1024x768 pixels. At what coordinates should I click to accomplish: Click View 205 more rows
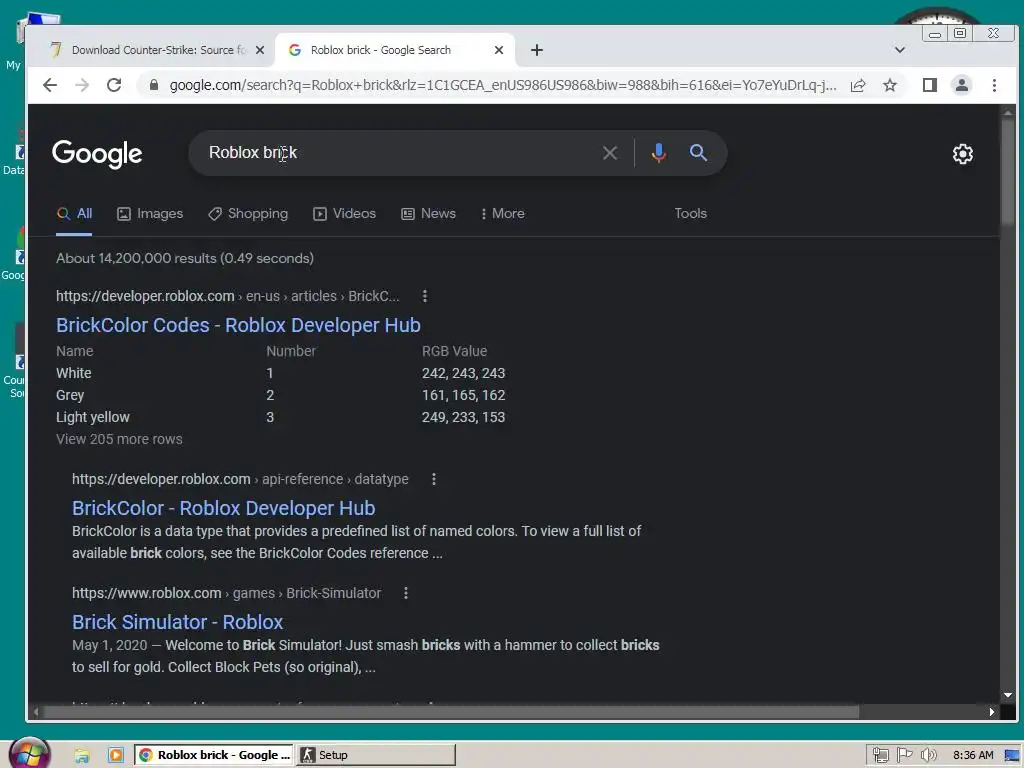click(x=120, y=440)
